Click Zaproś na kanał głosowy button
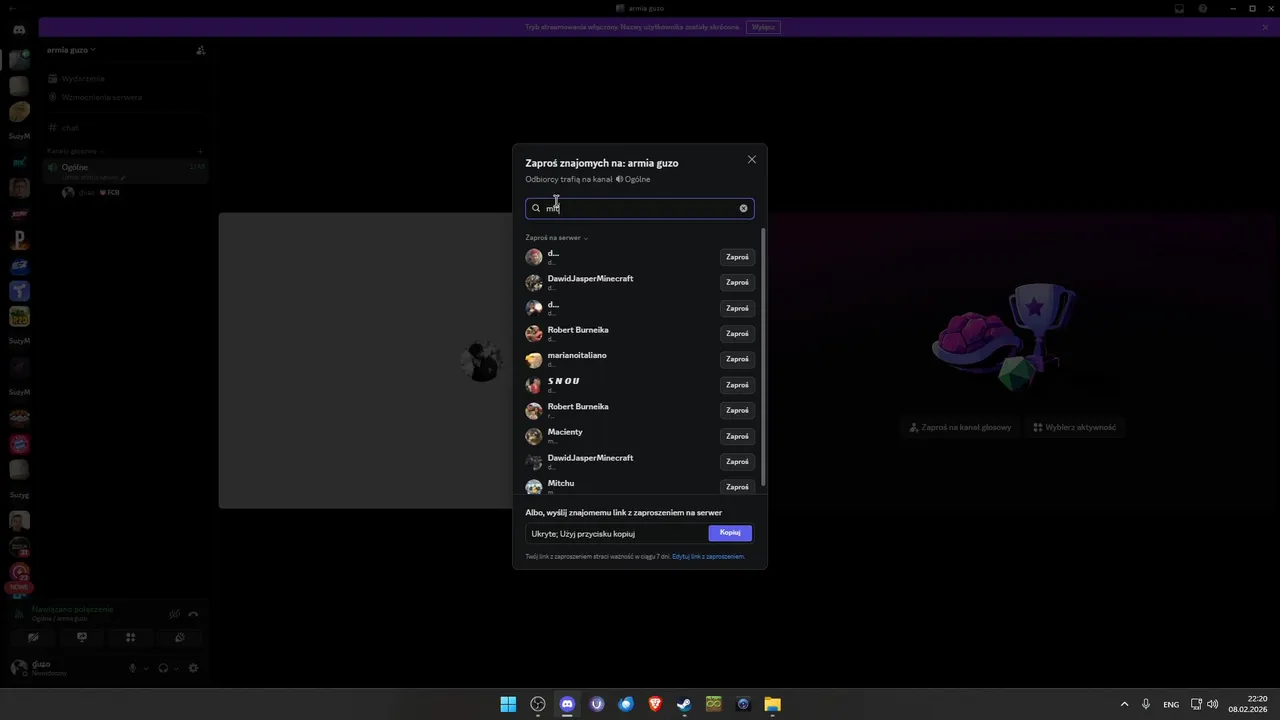Image resolution: width=1280 pixels, height=720 pixels. 960,427
